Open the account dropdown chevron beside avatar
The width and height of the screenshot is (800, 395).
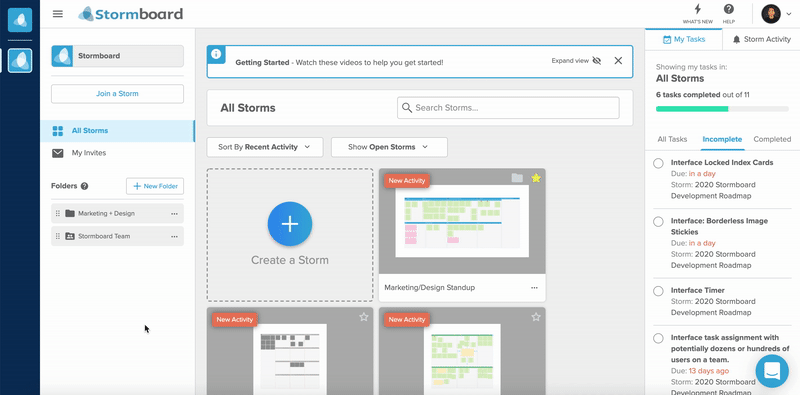(789, 14)
